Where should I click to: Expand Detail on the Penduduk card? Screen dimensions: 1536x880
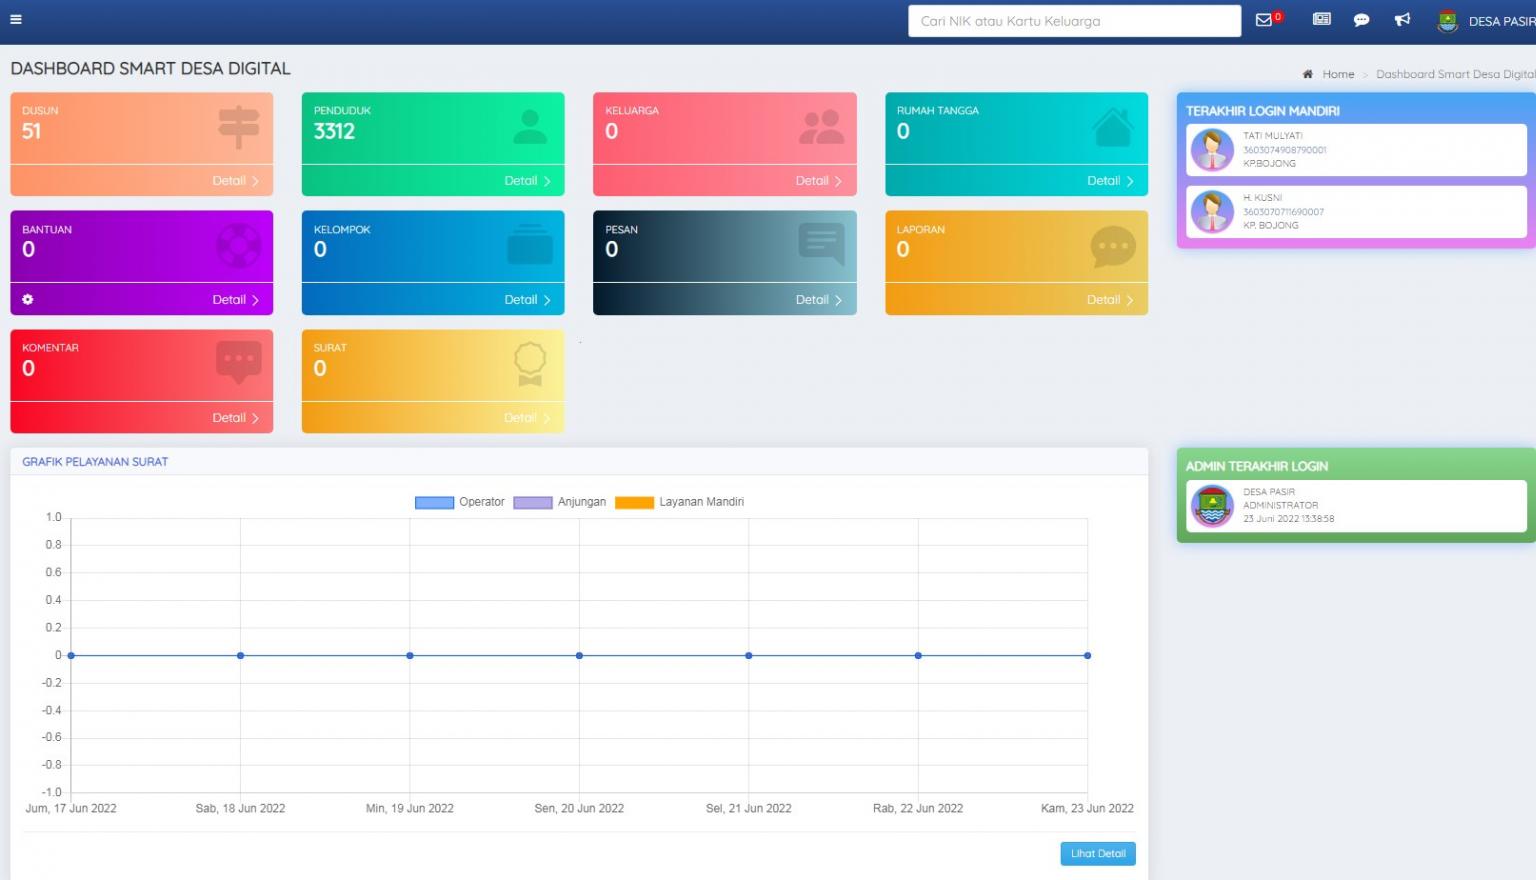coord(527,181)
